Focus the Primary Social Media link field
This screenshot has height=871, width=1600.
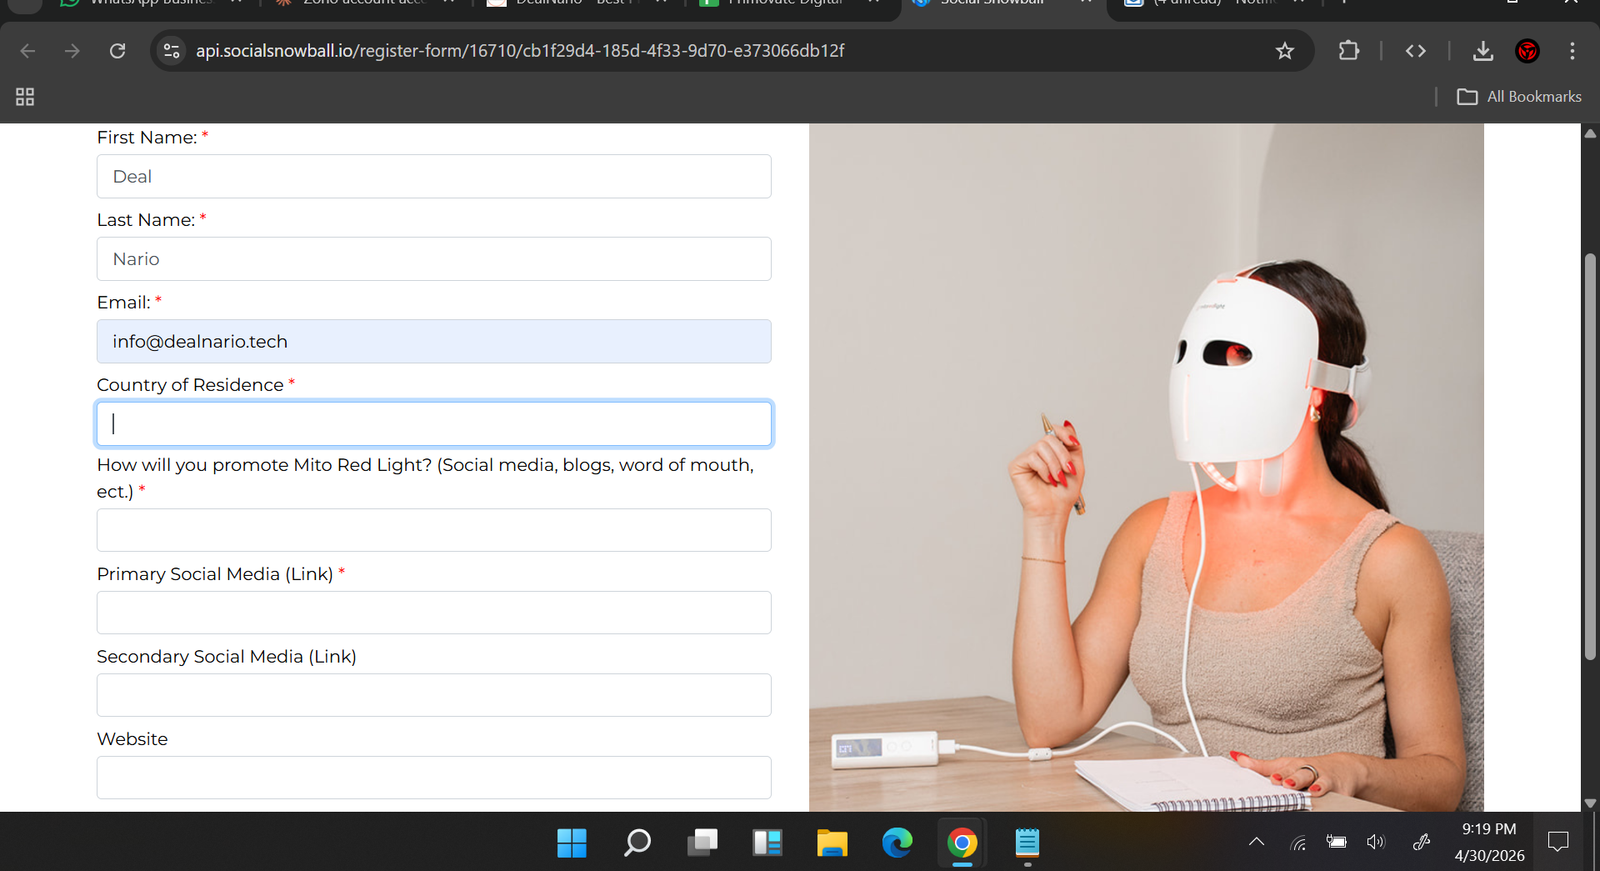click(434, 612)
